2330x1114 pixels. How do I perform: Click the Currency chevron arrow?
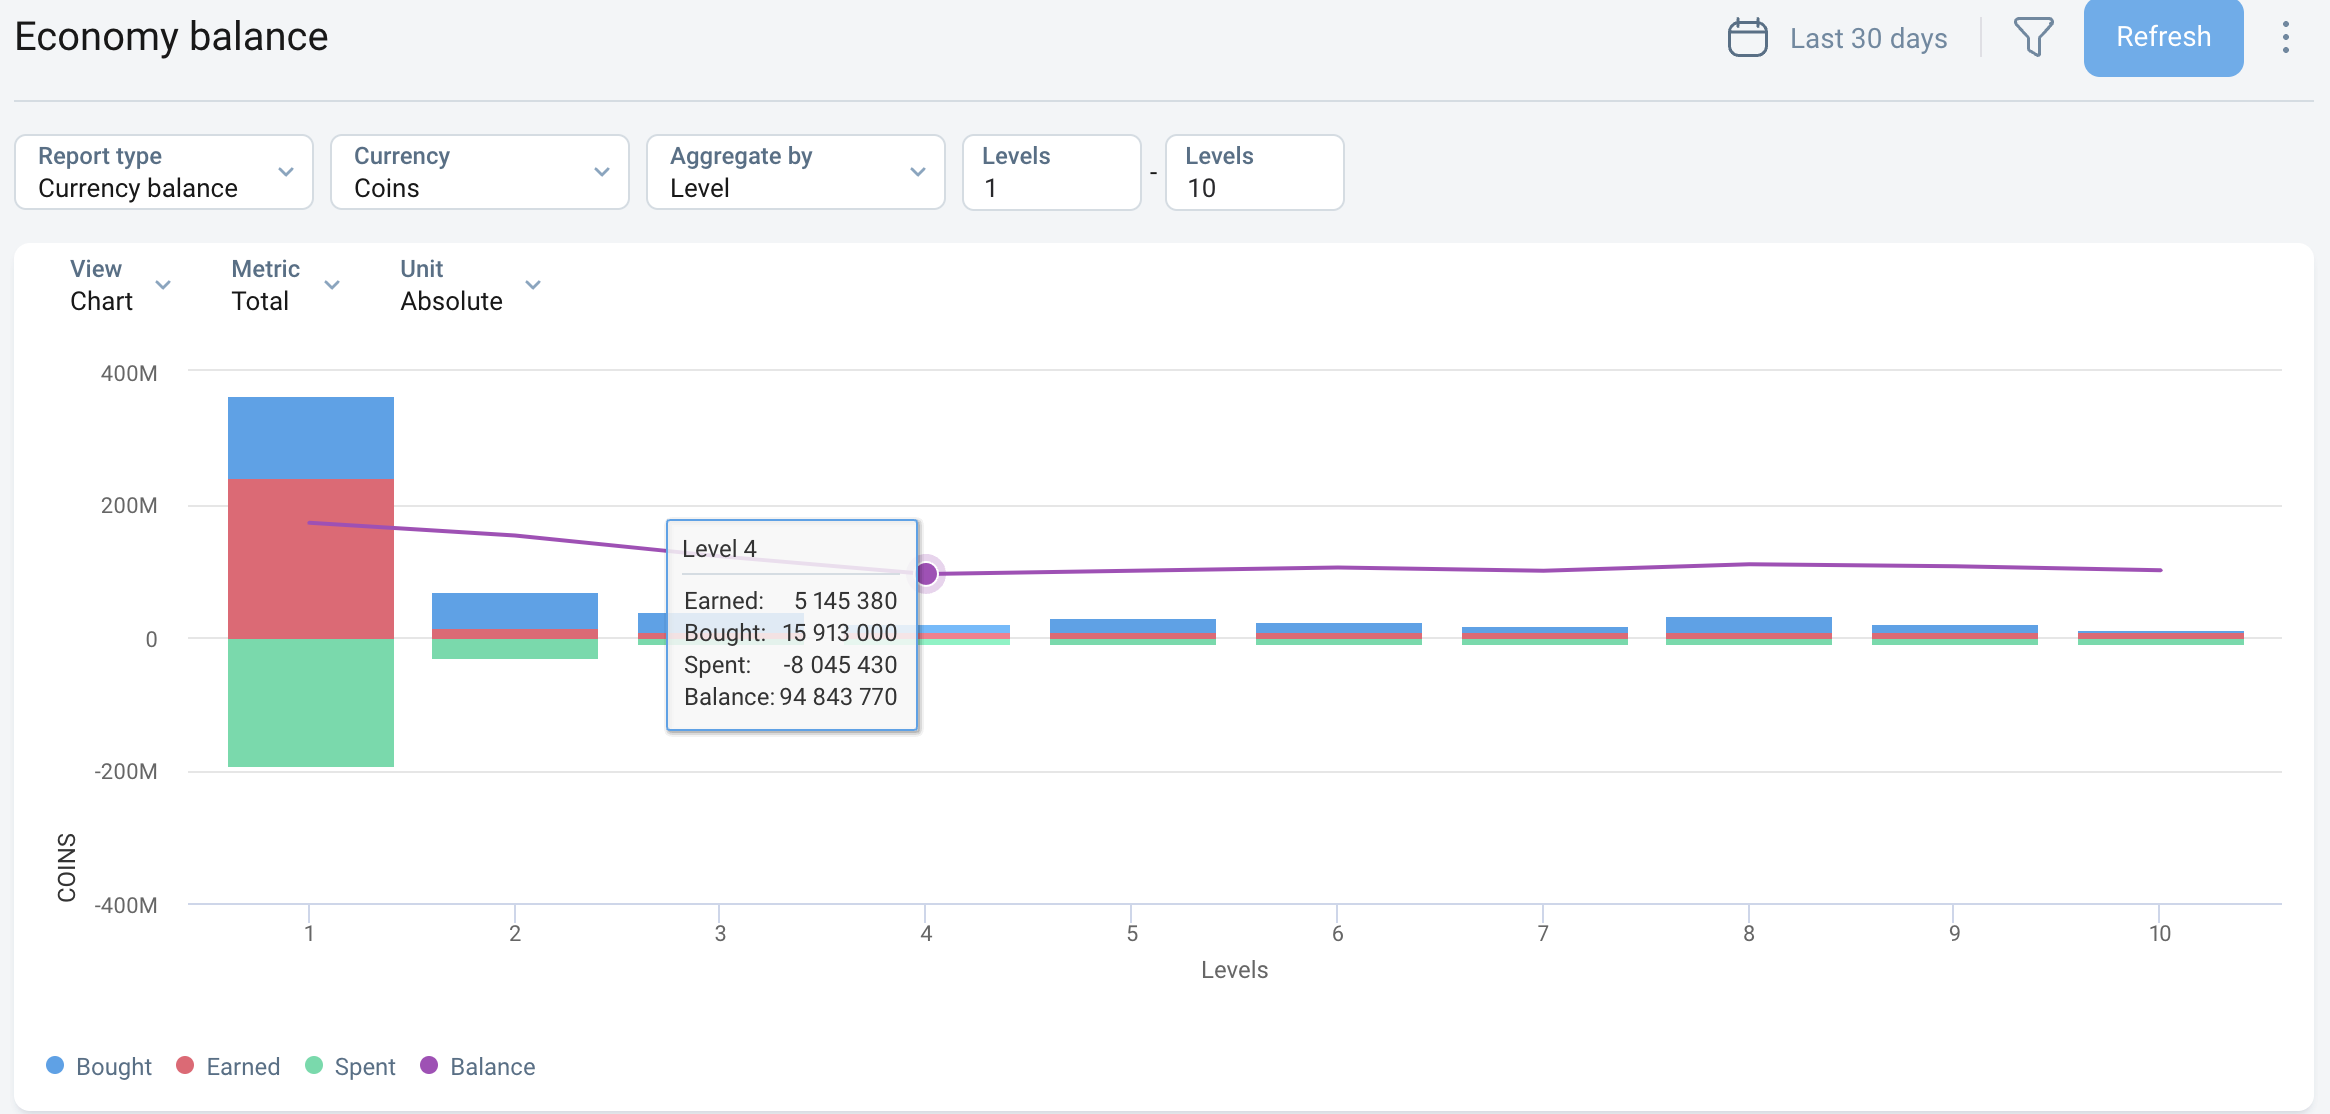(602, 172)
